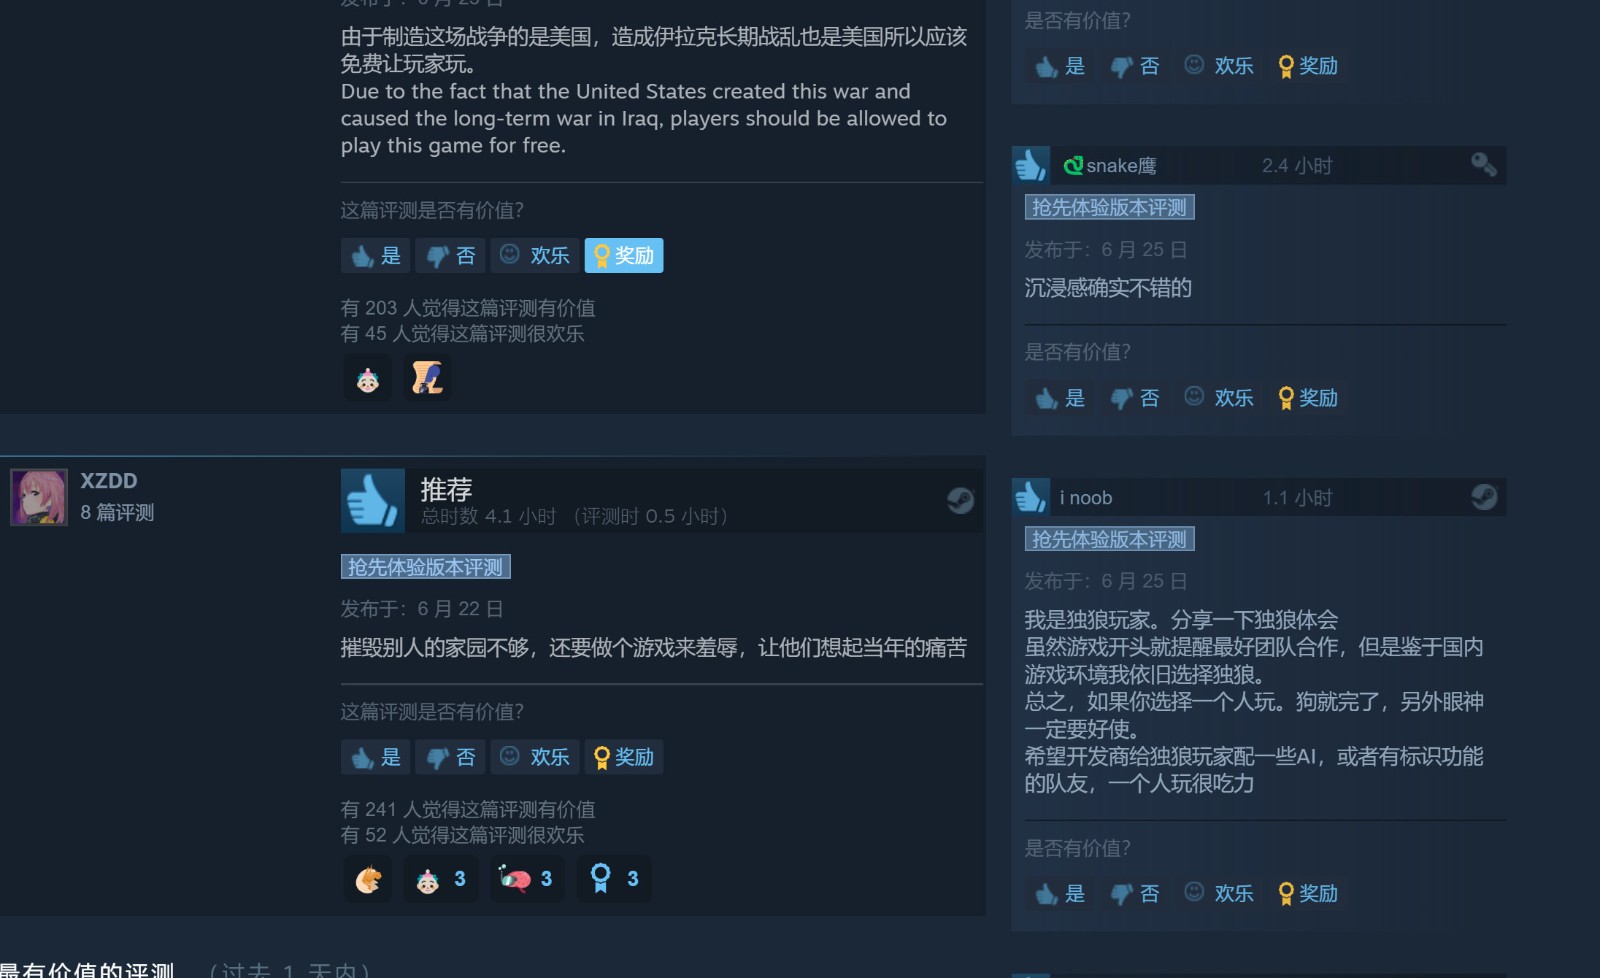Viewport: 1600px width, 978px height.
Task: Vote 否 on i noob's review
Action: [1135, 894]
